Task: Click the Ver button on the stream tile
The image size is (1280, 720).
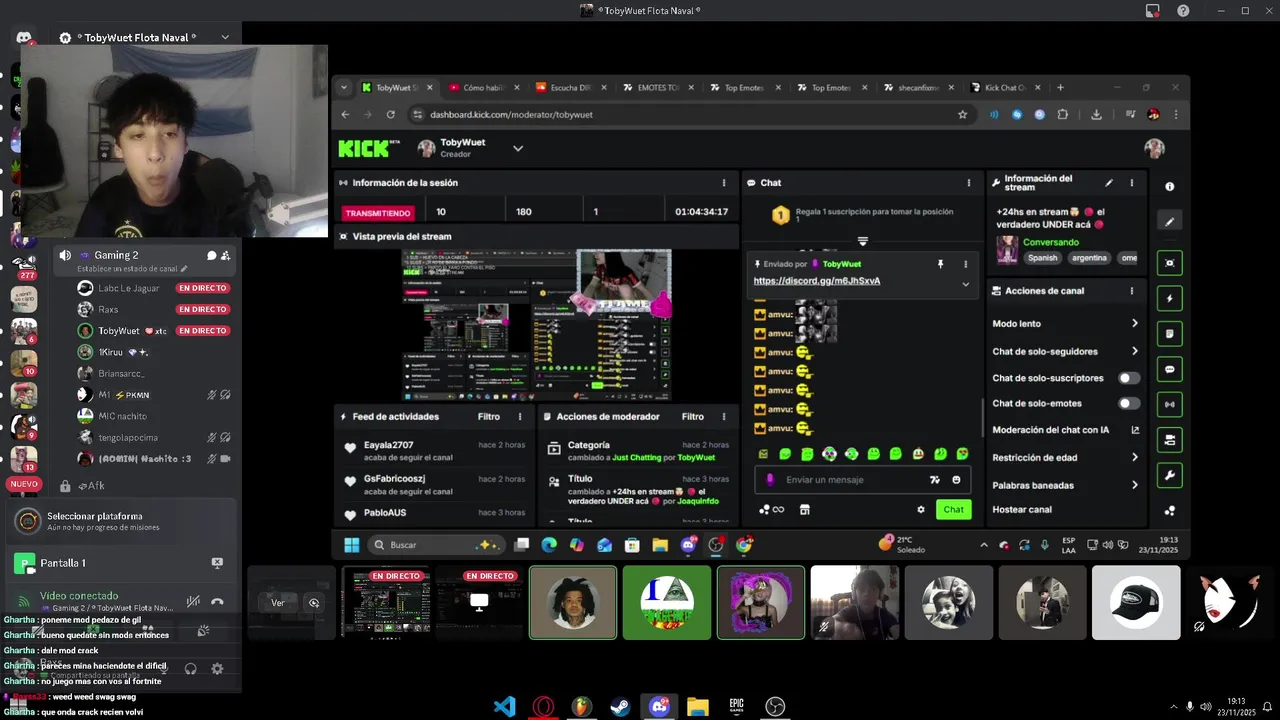Action: coord(278,603)
